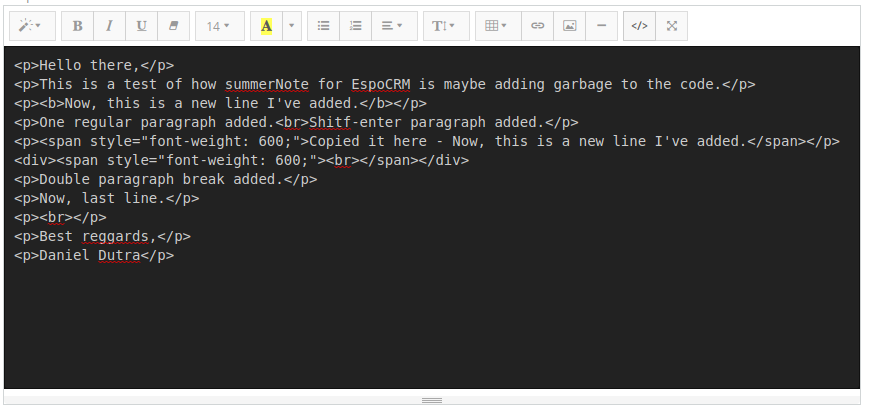Click the editor resize handle bar
This screenshot has width=871, height=413.
click(x=432, y=400)
